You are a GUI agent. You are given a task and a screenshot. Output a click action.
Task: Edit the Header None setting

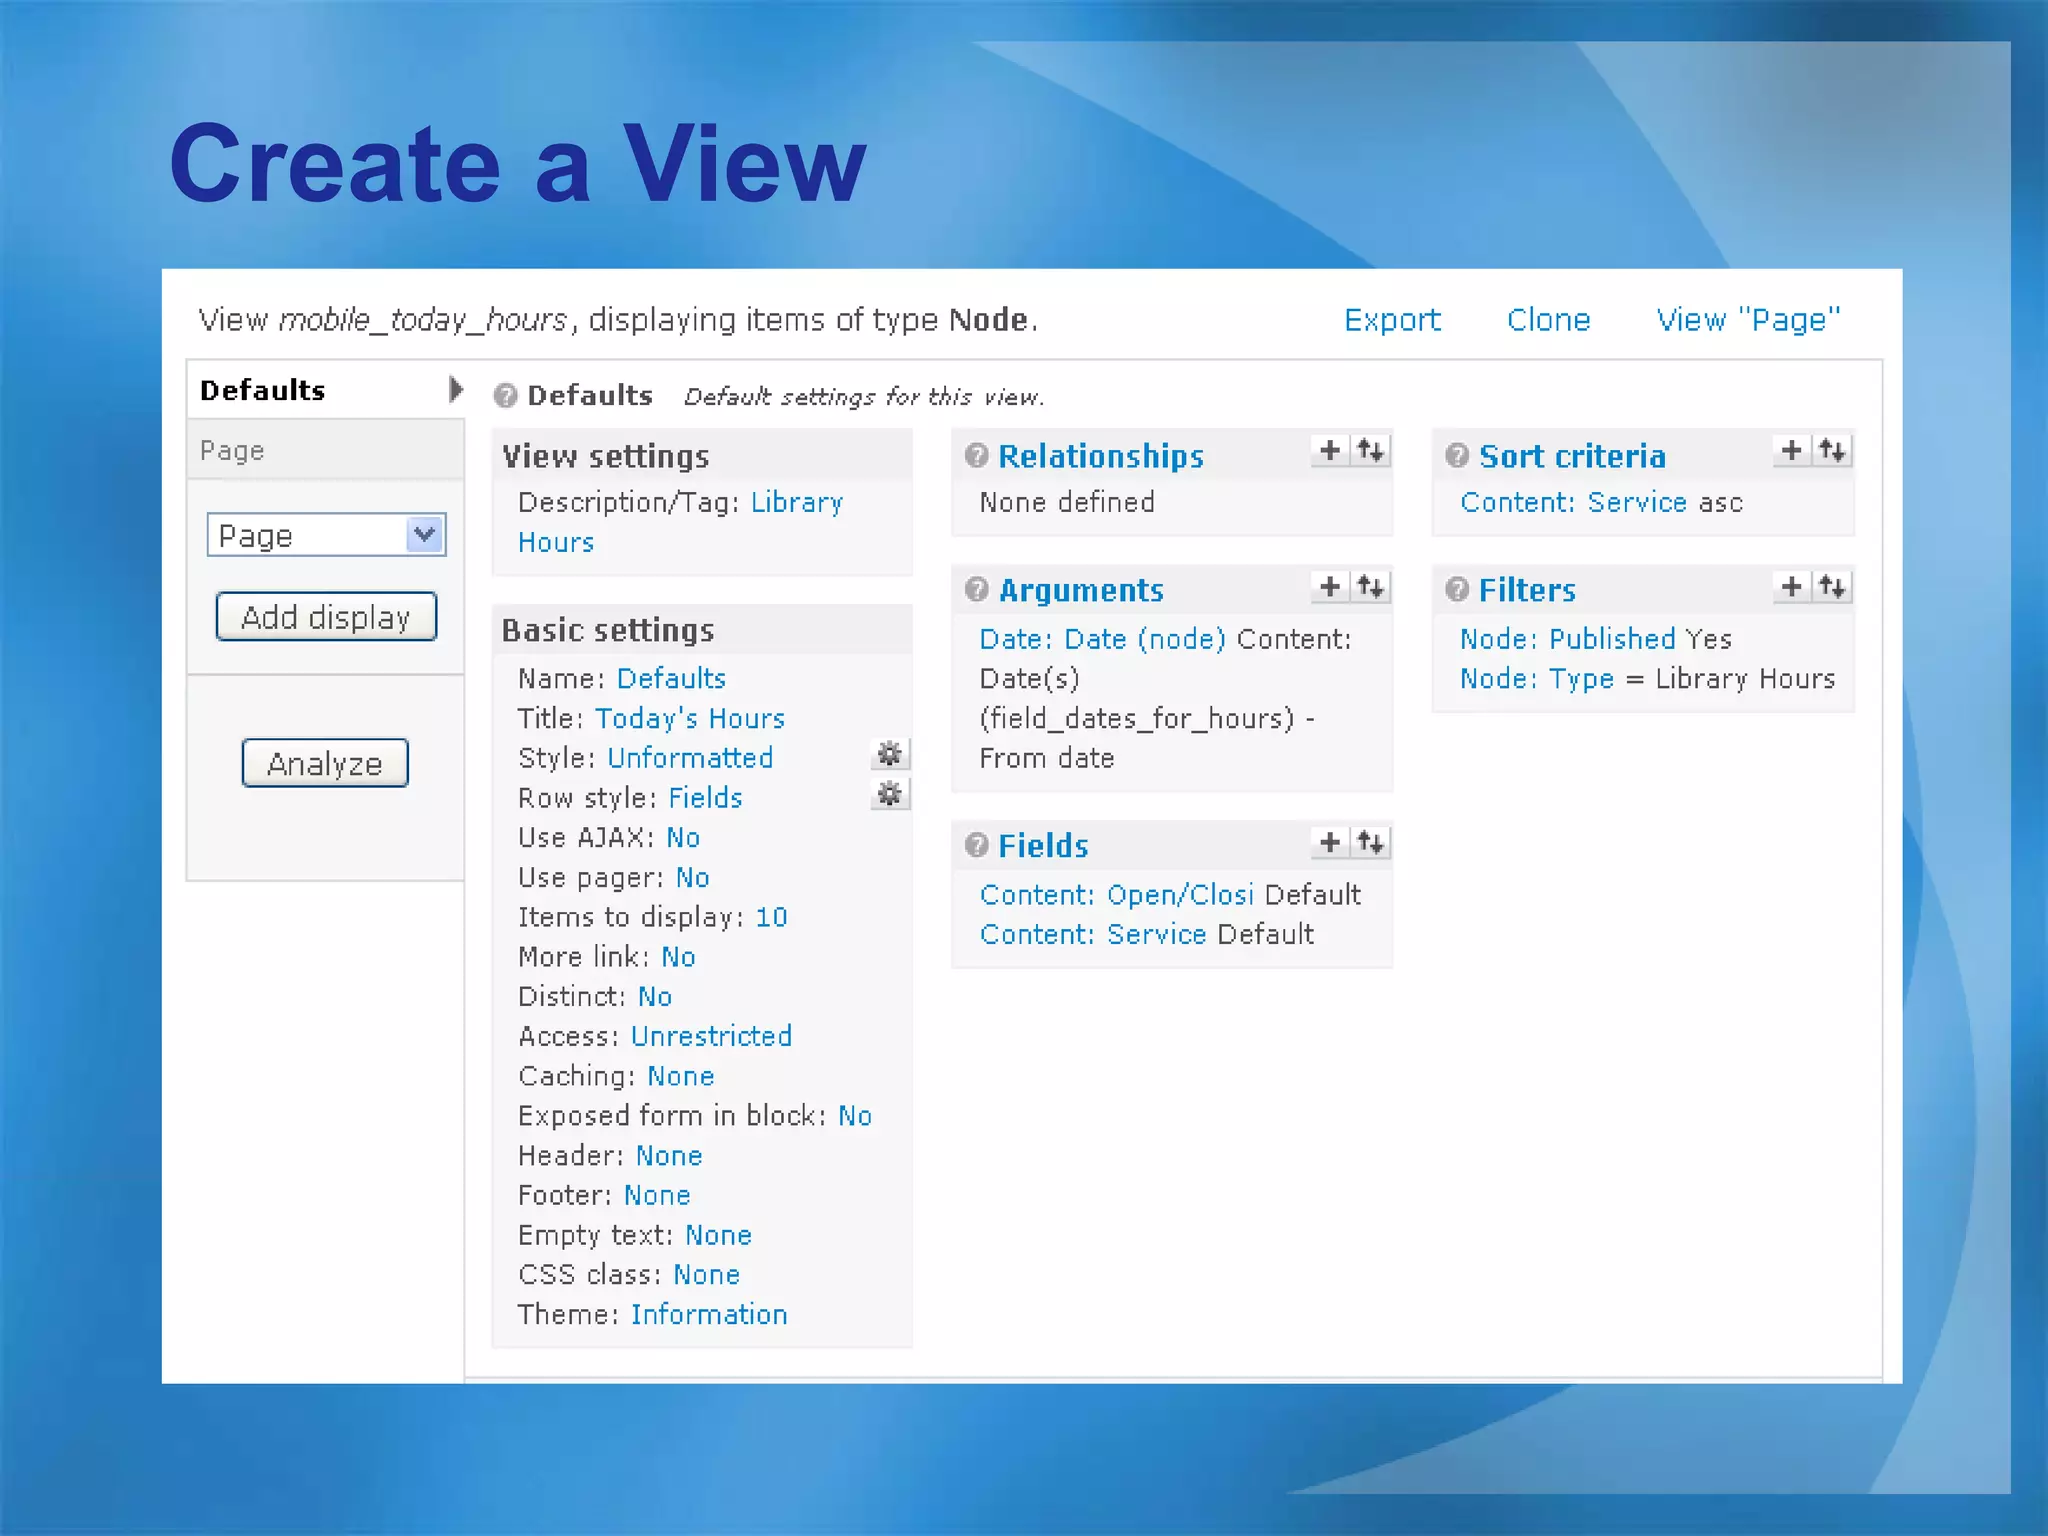tap(669, 1156)
